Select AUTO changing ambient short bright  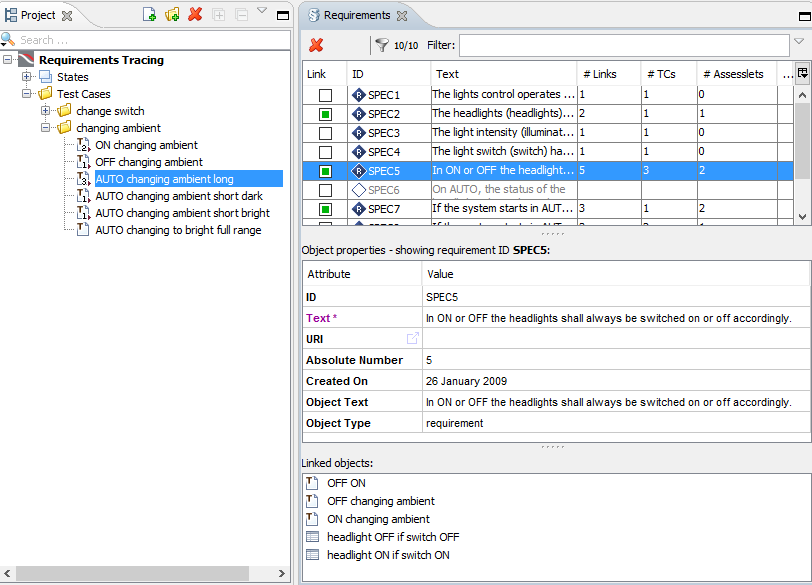coord(182,213)
